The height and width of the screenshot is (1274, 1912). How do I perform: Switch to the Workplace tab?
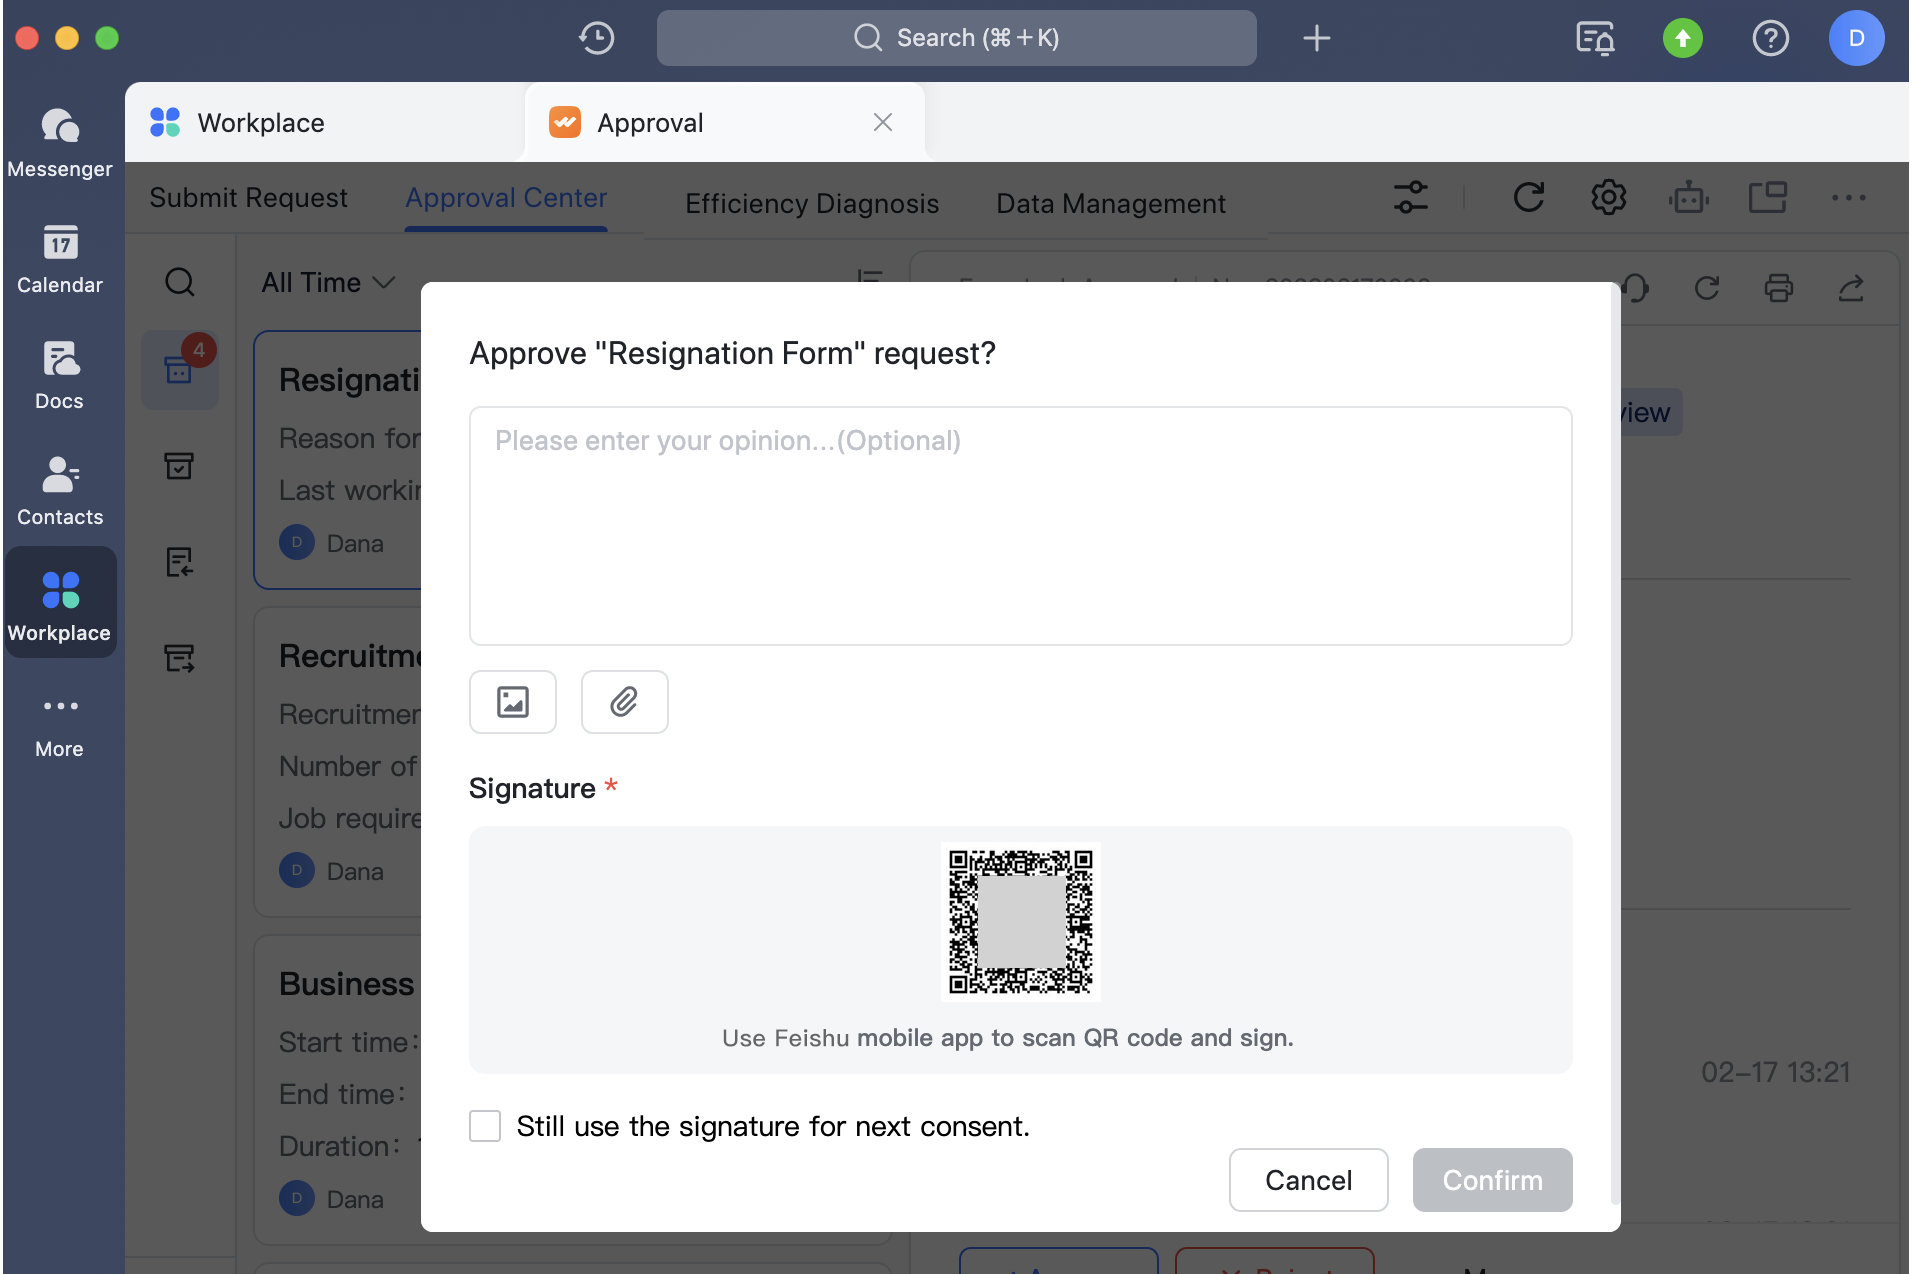260,123
